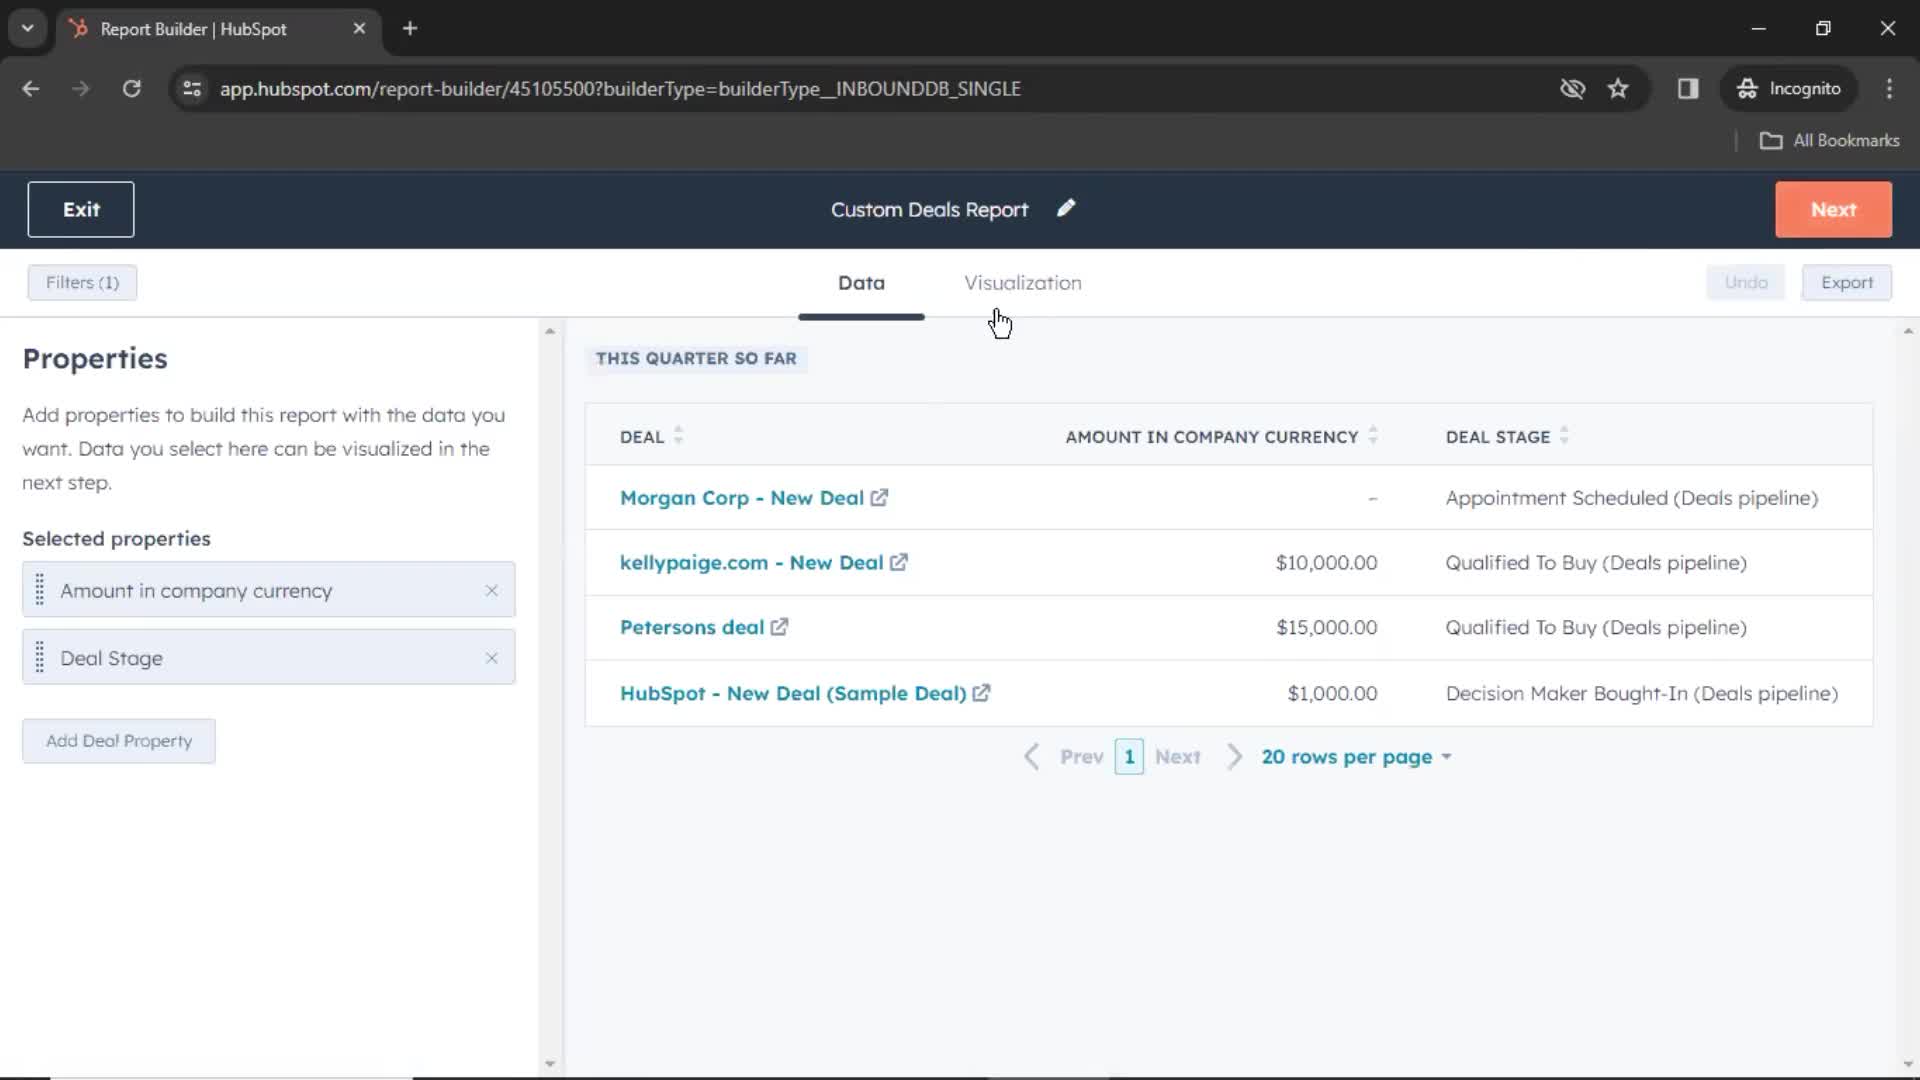Click the Incognito profile indicator
Viewport: 1920px width, 1080px height.
[x=1789, y=89]
